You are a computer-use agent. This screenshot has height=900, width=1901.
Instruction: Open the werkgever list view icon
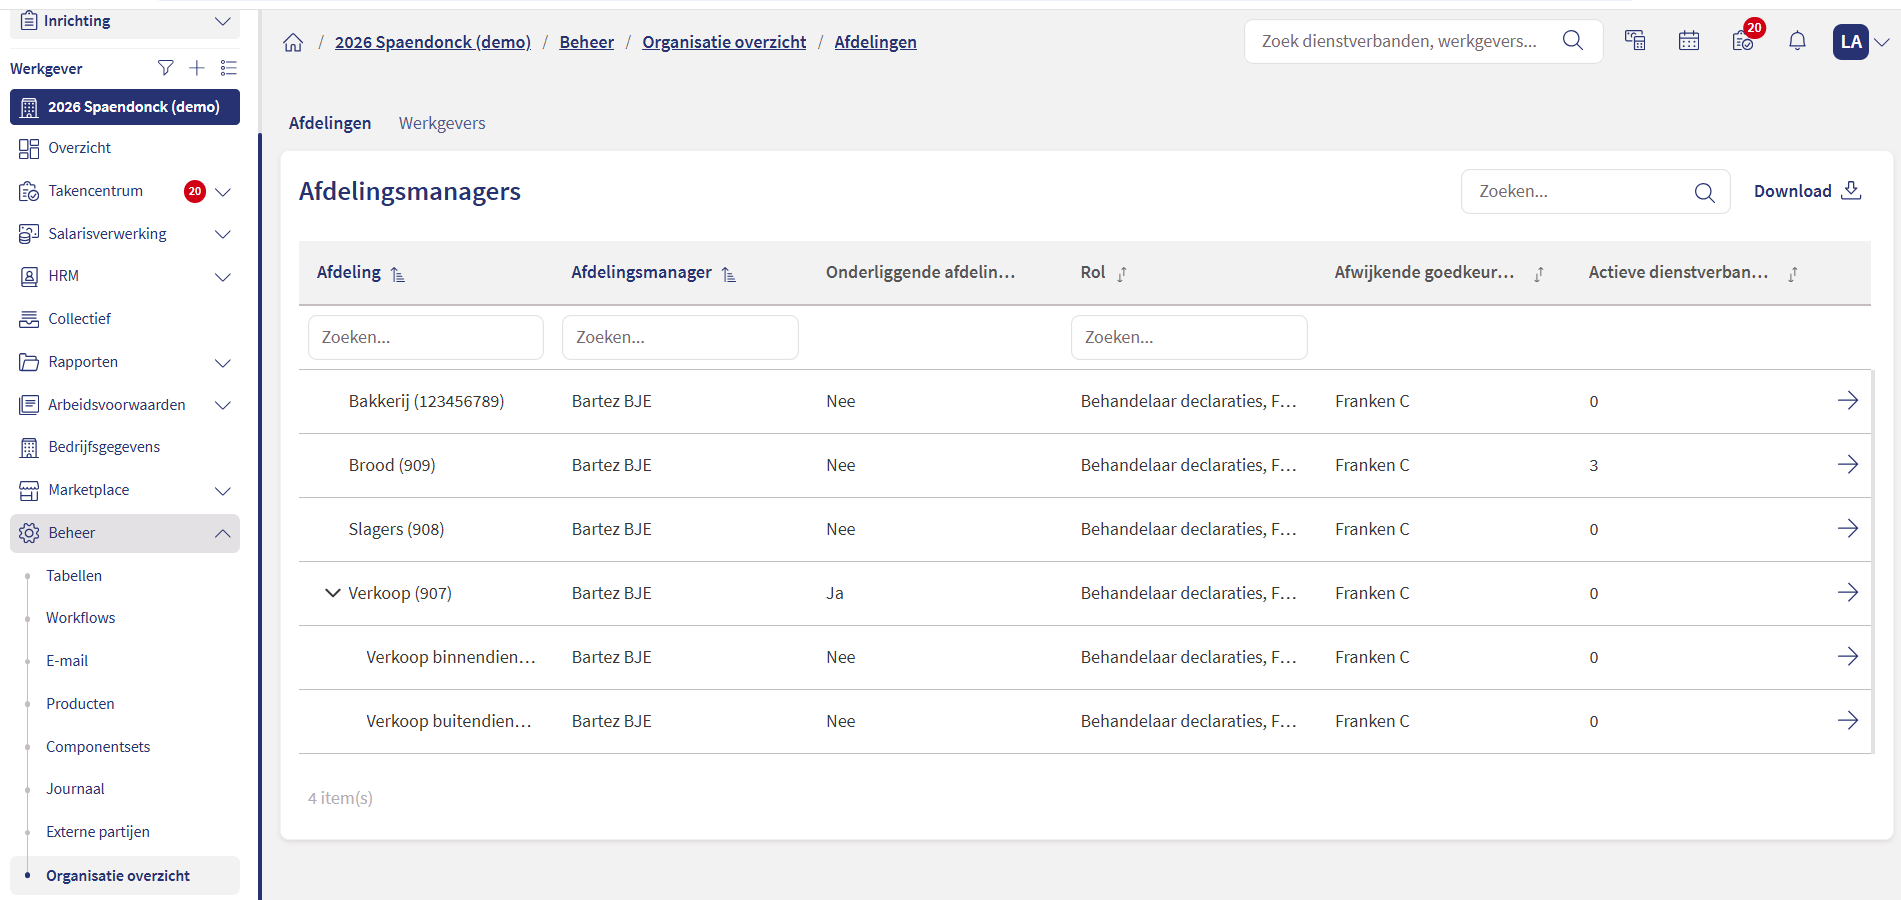click(229, 68)
